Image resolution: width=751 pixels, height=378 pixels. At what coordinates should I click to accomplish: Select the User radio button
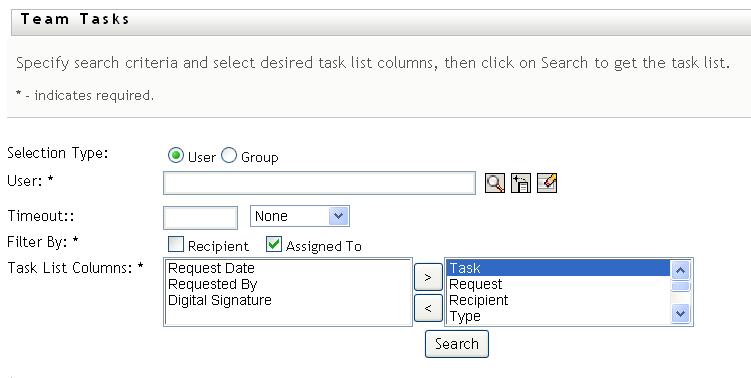pyautogui.click(x=176, y=155)
